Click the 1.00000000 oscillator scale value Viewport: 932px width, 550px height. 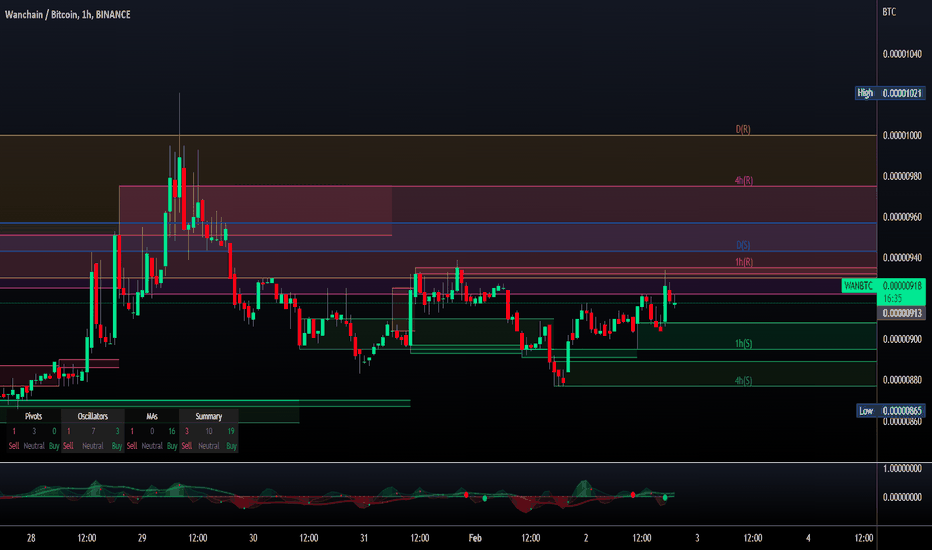(902, 469)
